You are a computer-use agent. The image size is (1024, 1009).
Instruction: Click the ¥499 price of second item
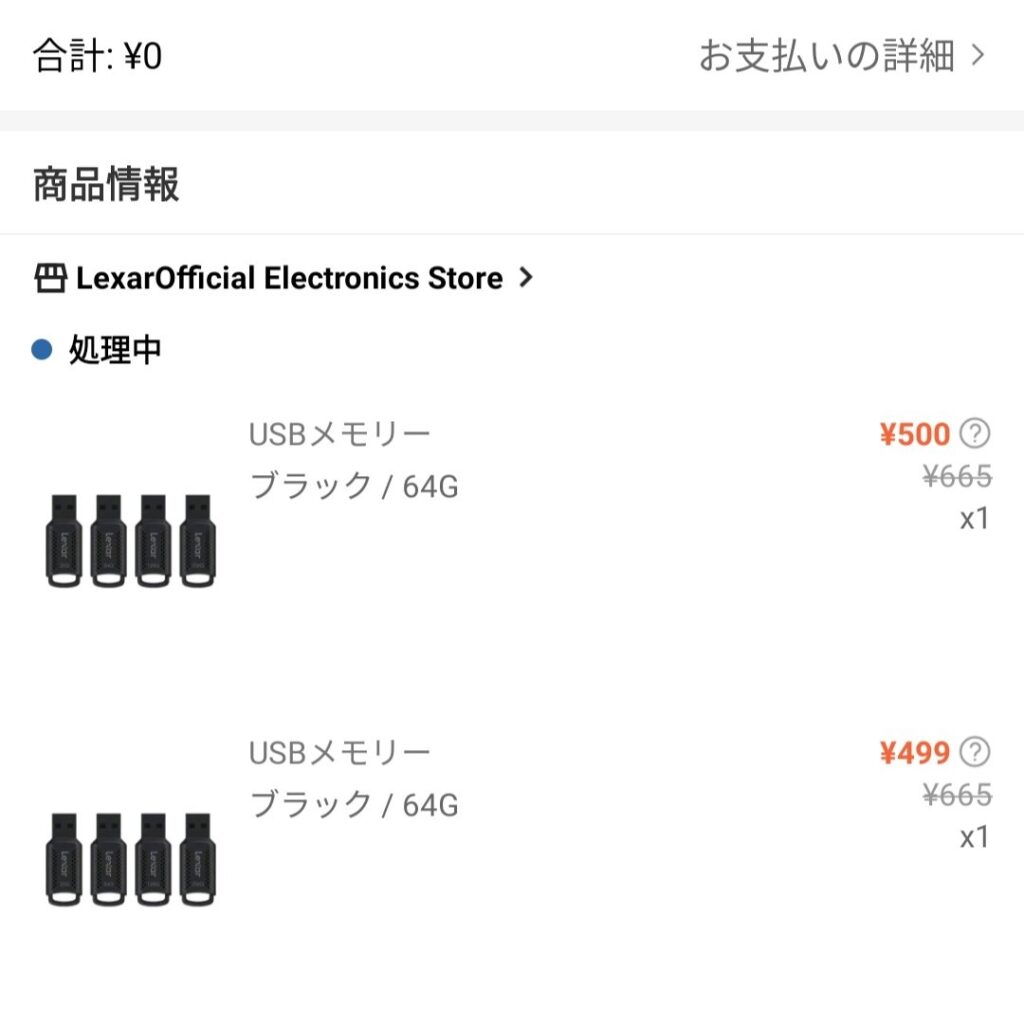(x=914, y=753)
